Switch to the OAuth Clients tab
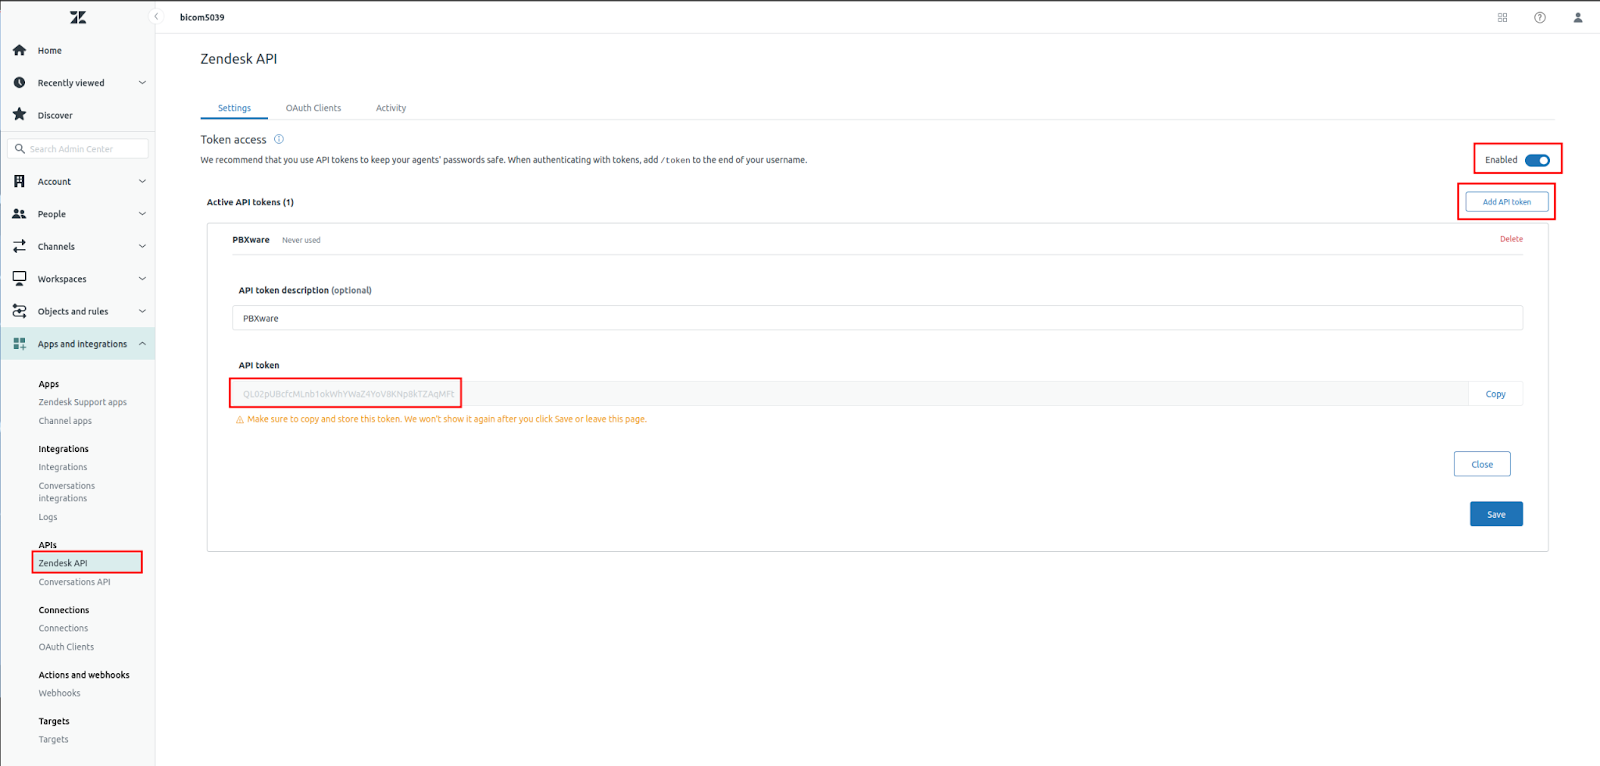1600x766 pixels. [313, 108]
